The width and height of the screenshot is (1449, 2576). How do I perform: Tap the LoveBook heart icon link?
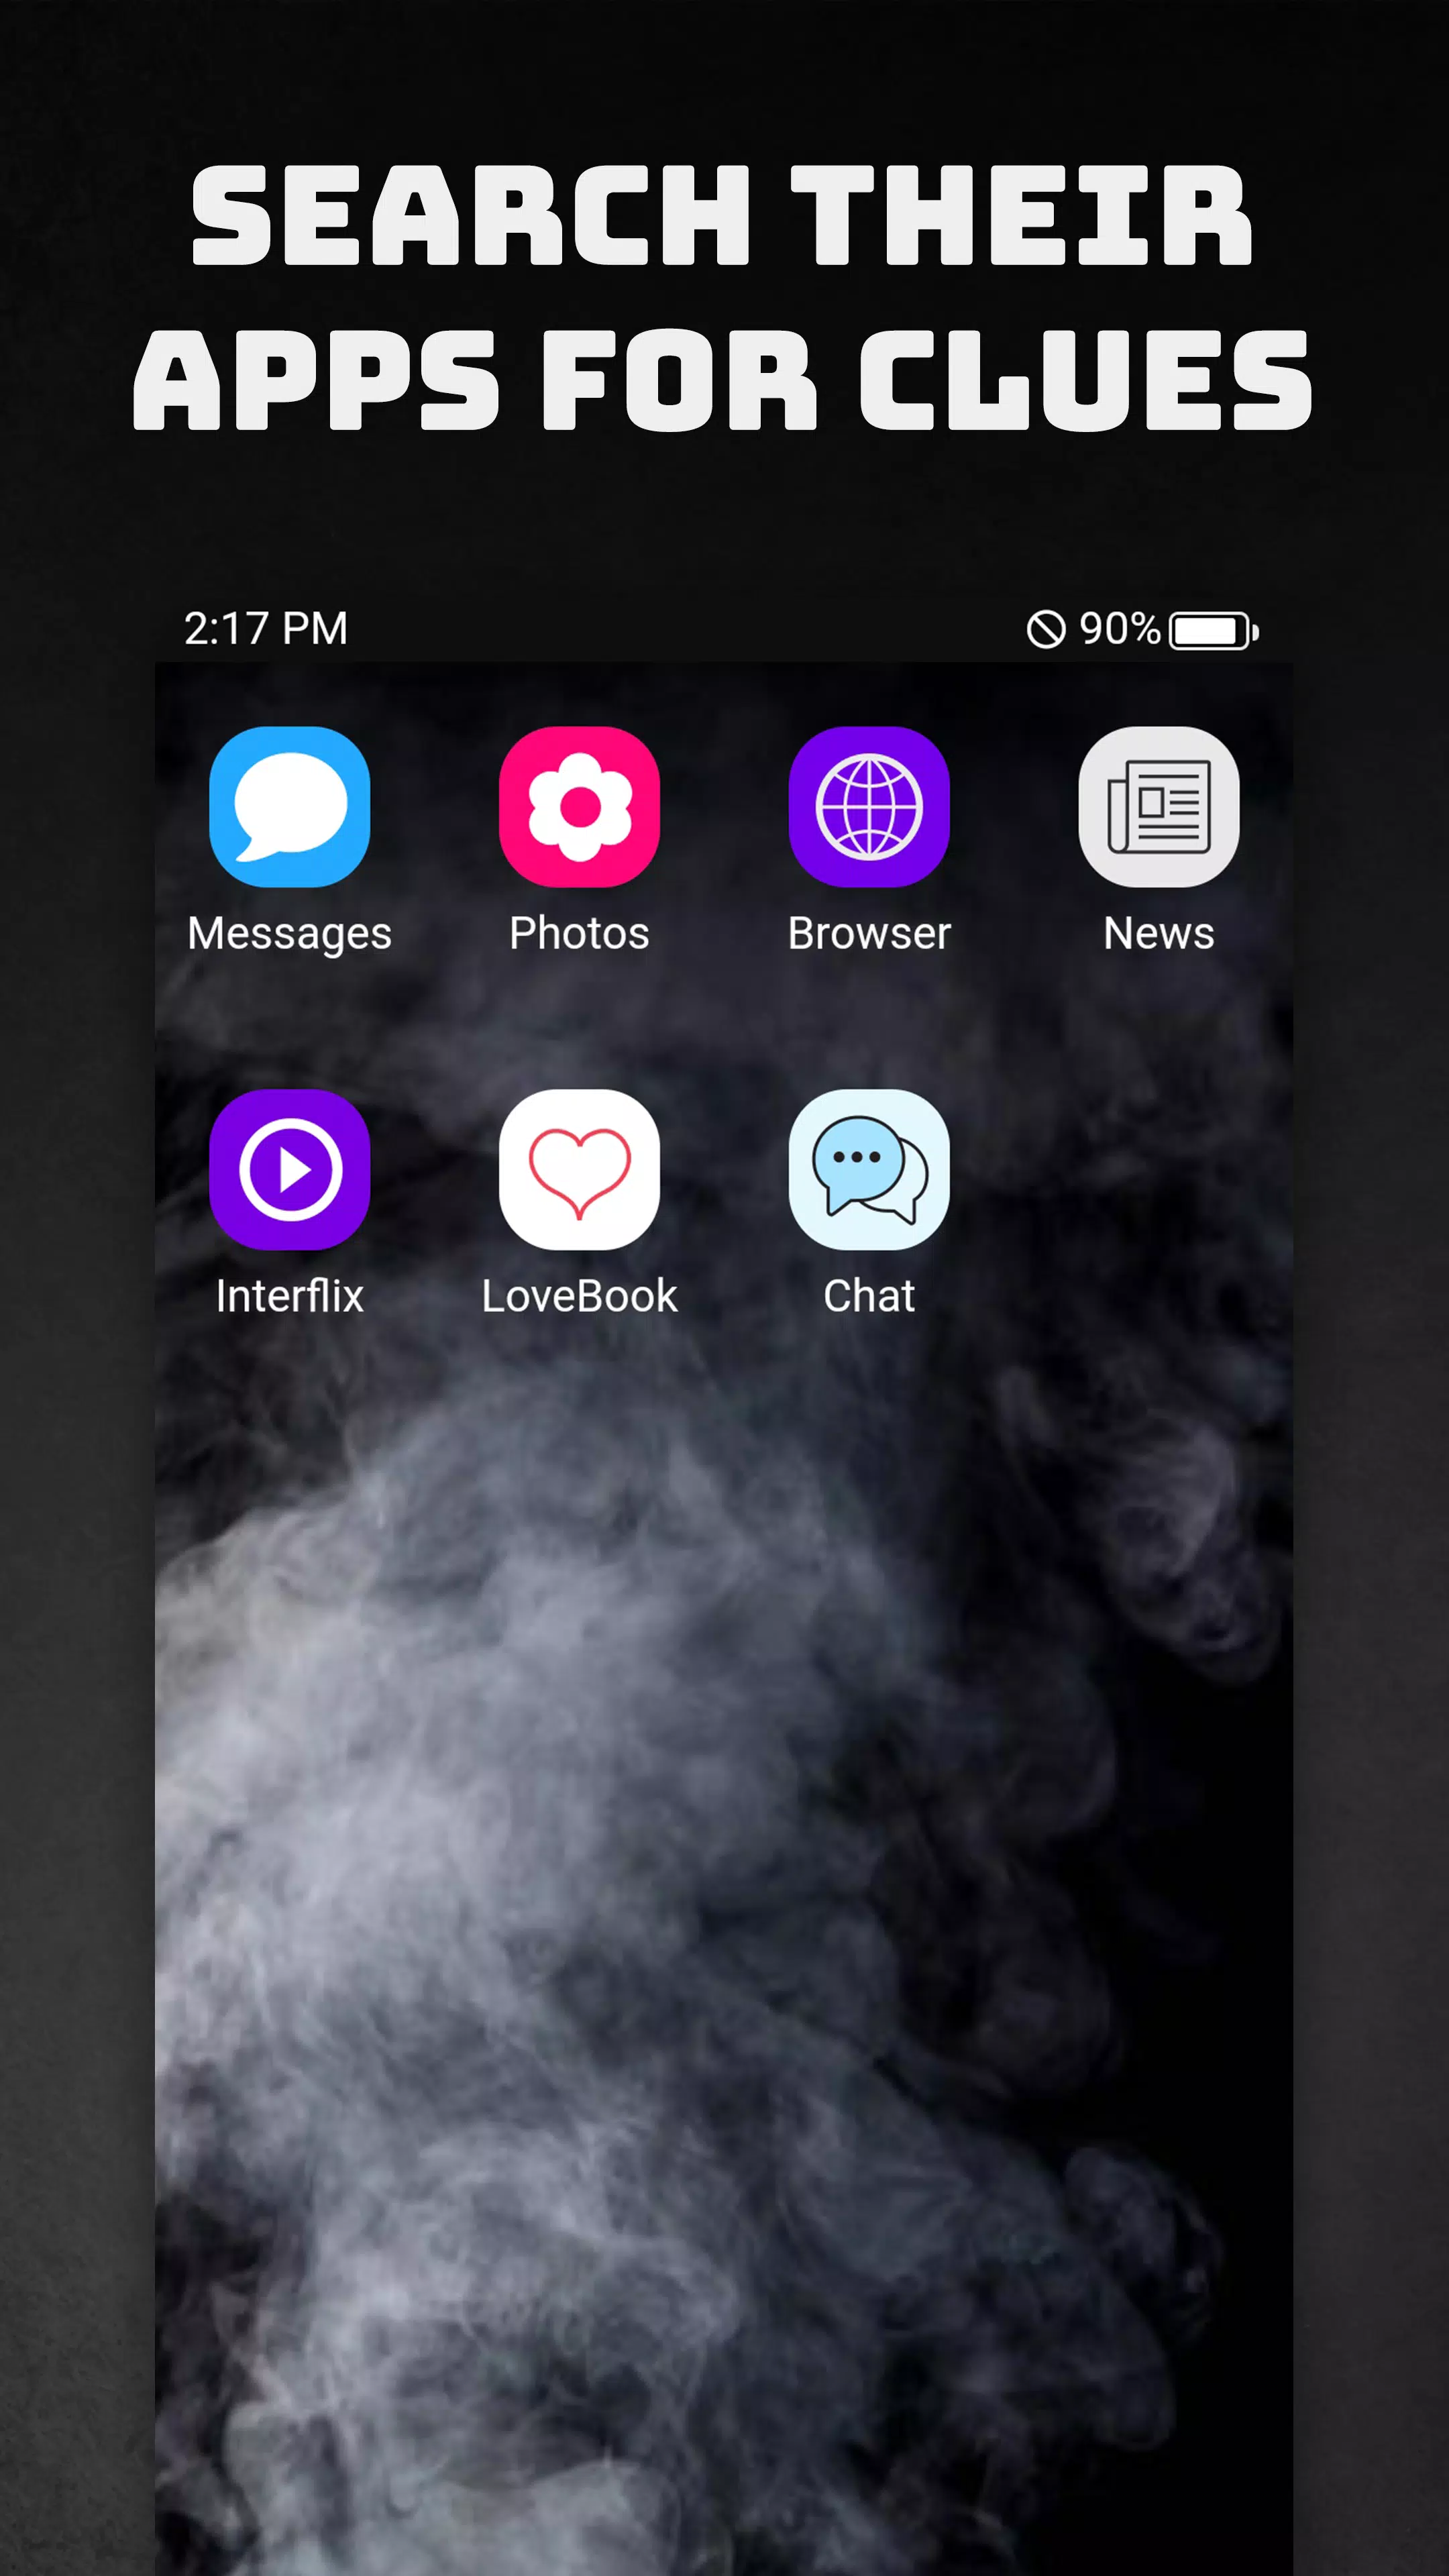point(578,1168)
